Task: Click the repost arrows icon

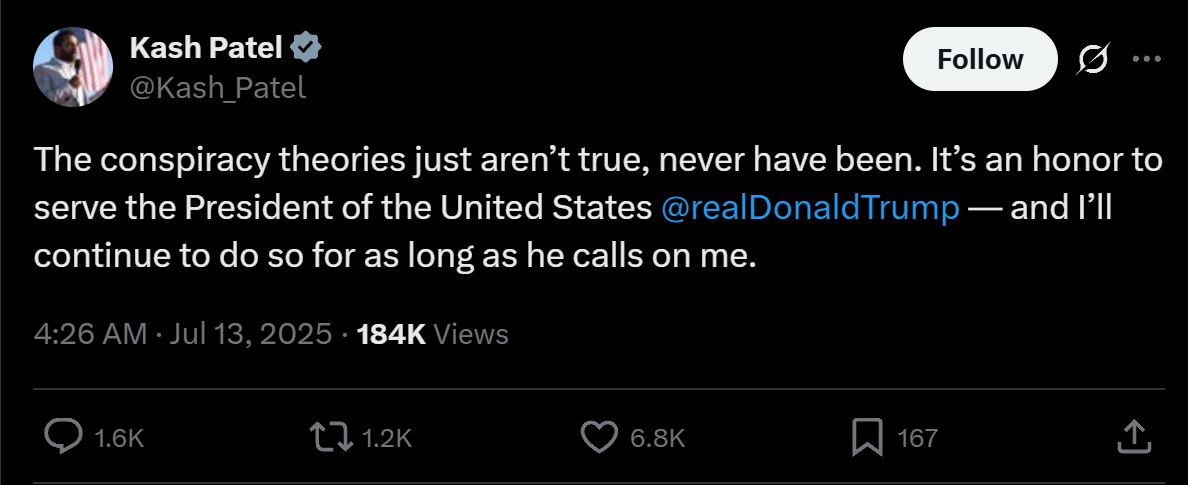Action: (331, 437)
